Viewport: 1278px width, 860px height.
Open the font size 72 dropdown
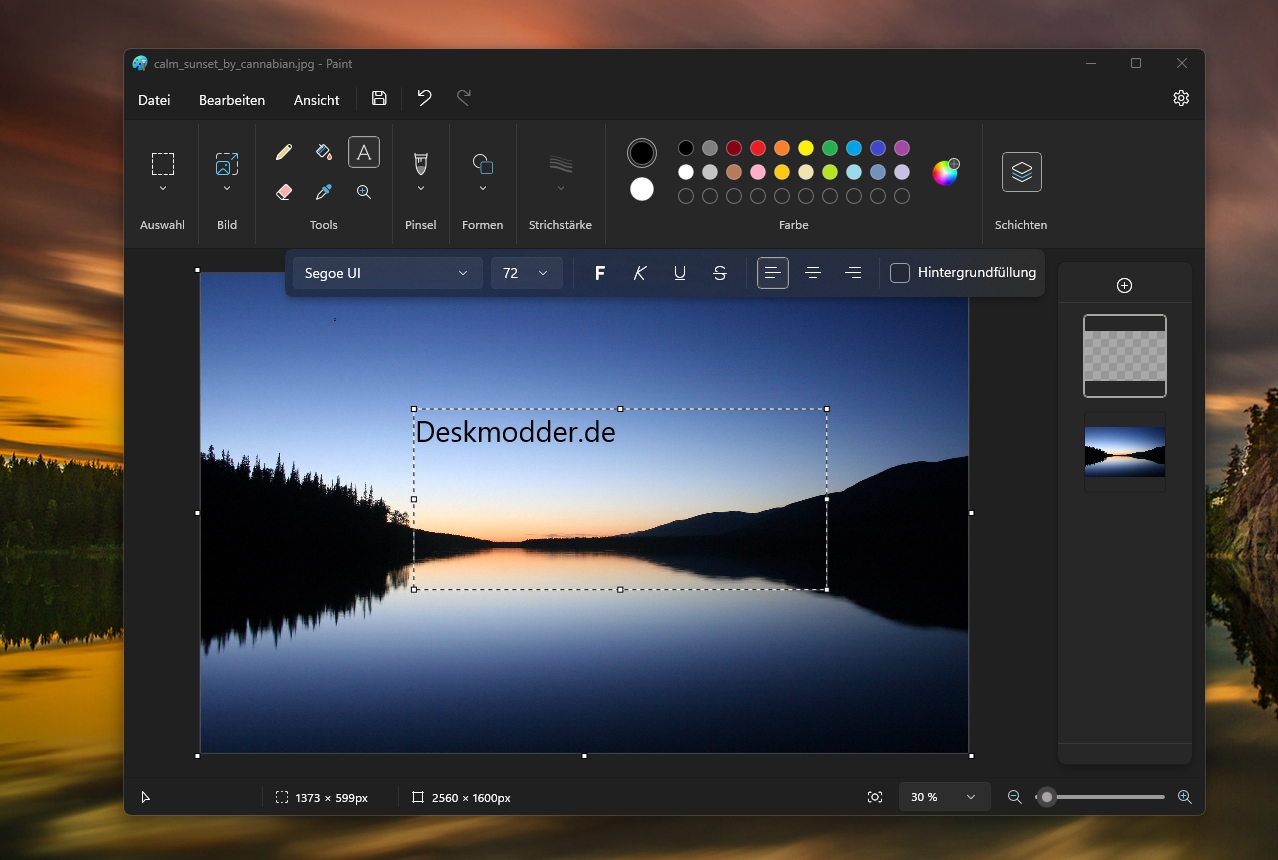(527, 273)
